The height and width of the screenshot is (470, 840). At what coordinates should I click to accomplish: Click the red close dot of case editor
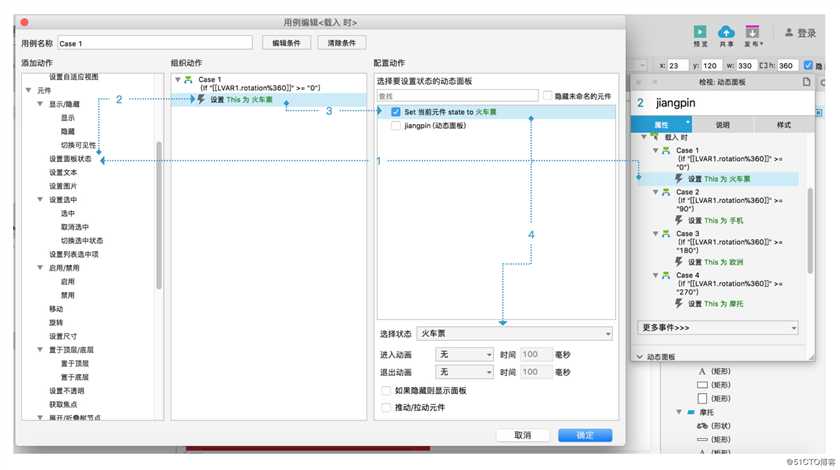[25, 22]
